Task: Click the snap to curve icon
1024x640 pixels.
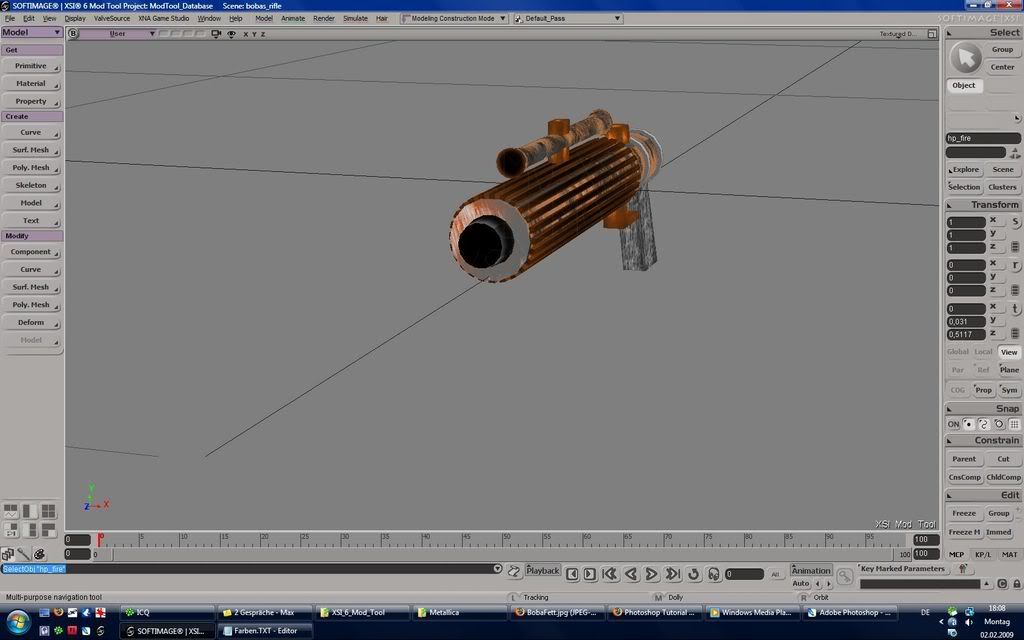Action: click(x=984, y=424)
